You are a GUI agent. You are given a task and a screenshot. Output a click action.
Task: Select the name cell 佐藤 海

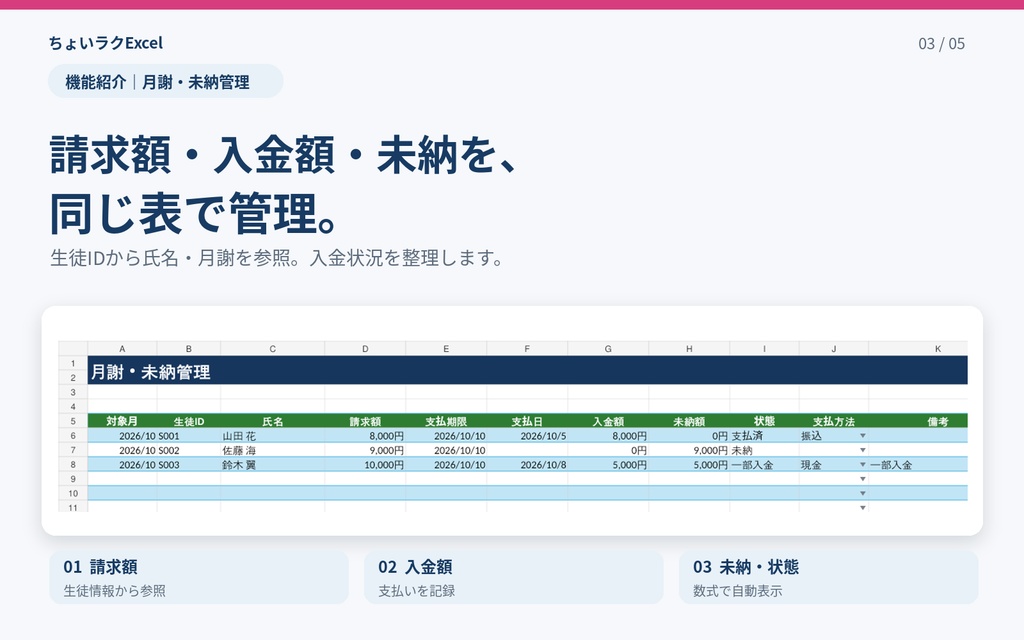(272, 450)
